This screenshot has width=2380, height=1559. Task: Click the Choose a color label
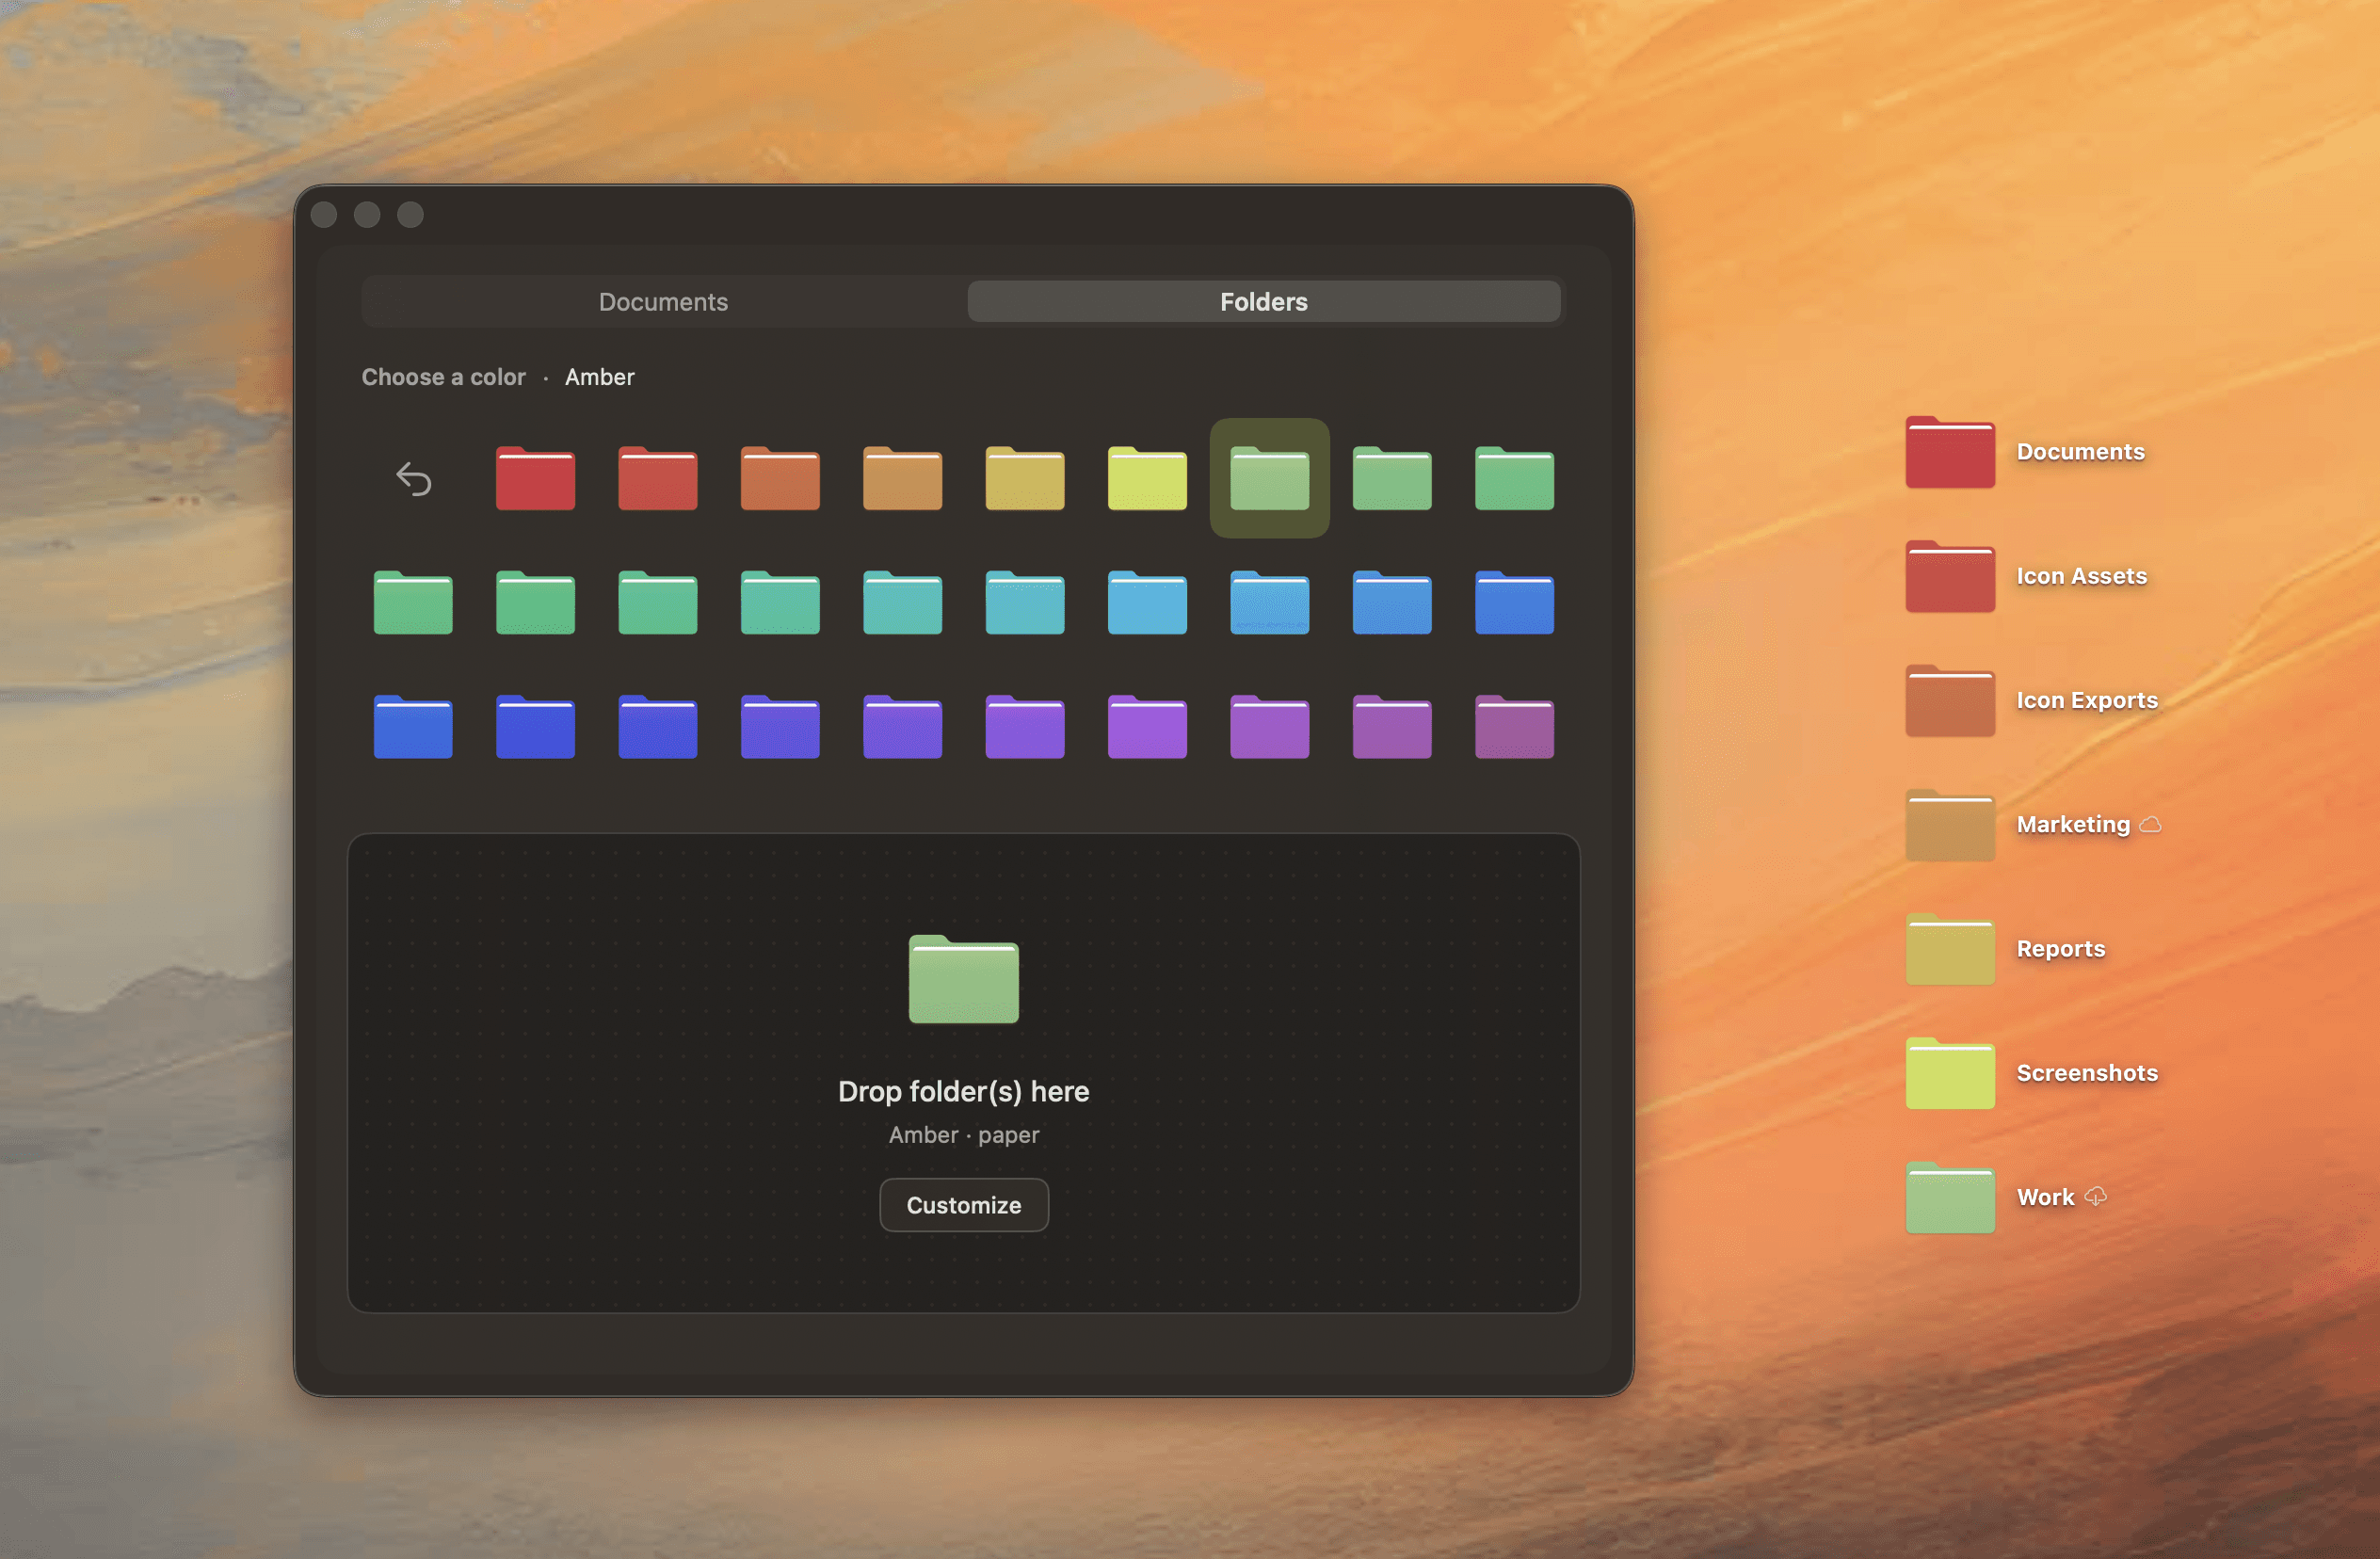pos(443,377)
